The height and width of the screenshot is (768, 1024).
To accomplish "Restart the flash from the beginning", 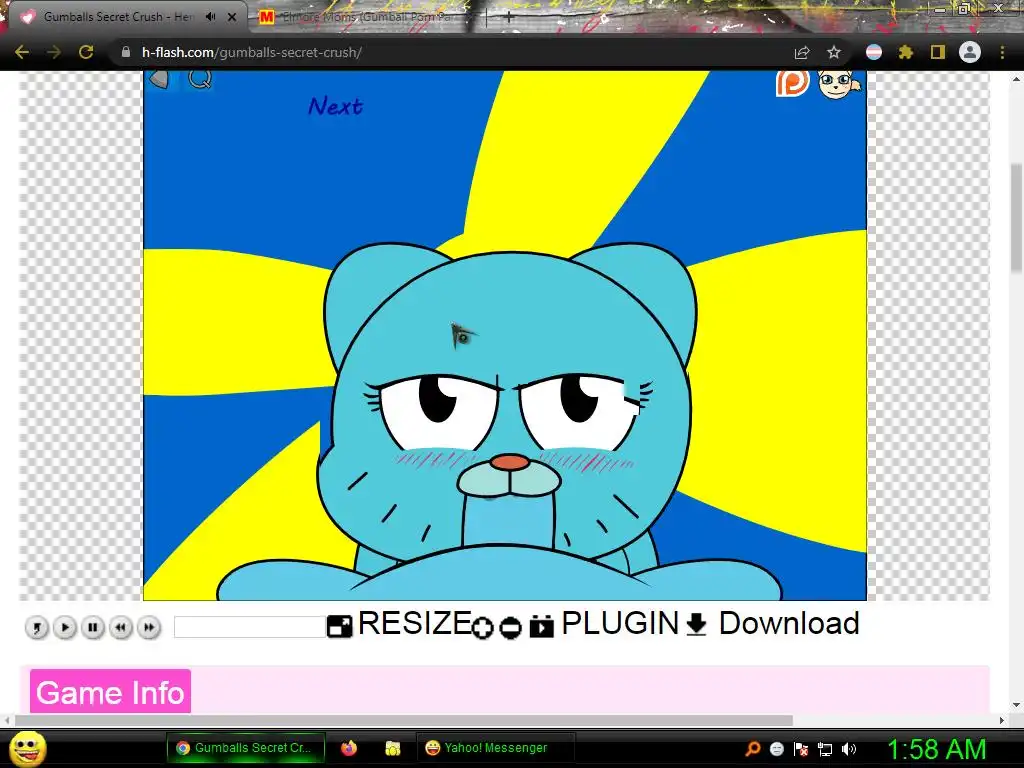I will (37, 628).
